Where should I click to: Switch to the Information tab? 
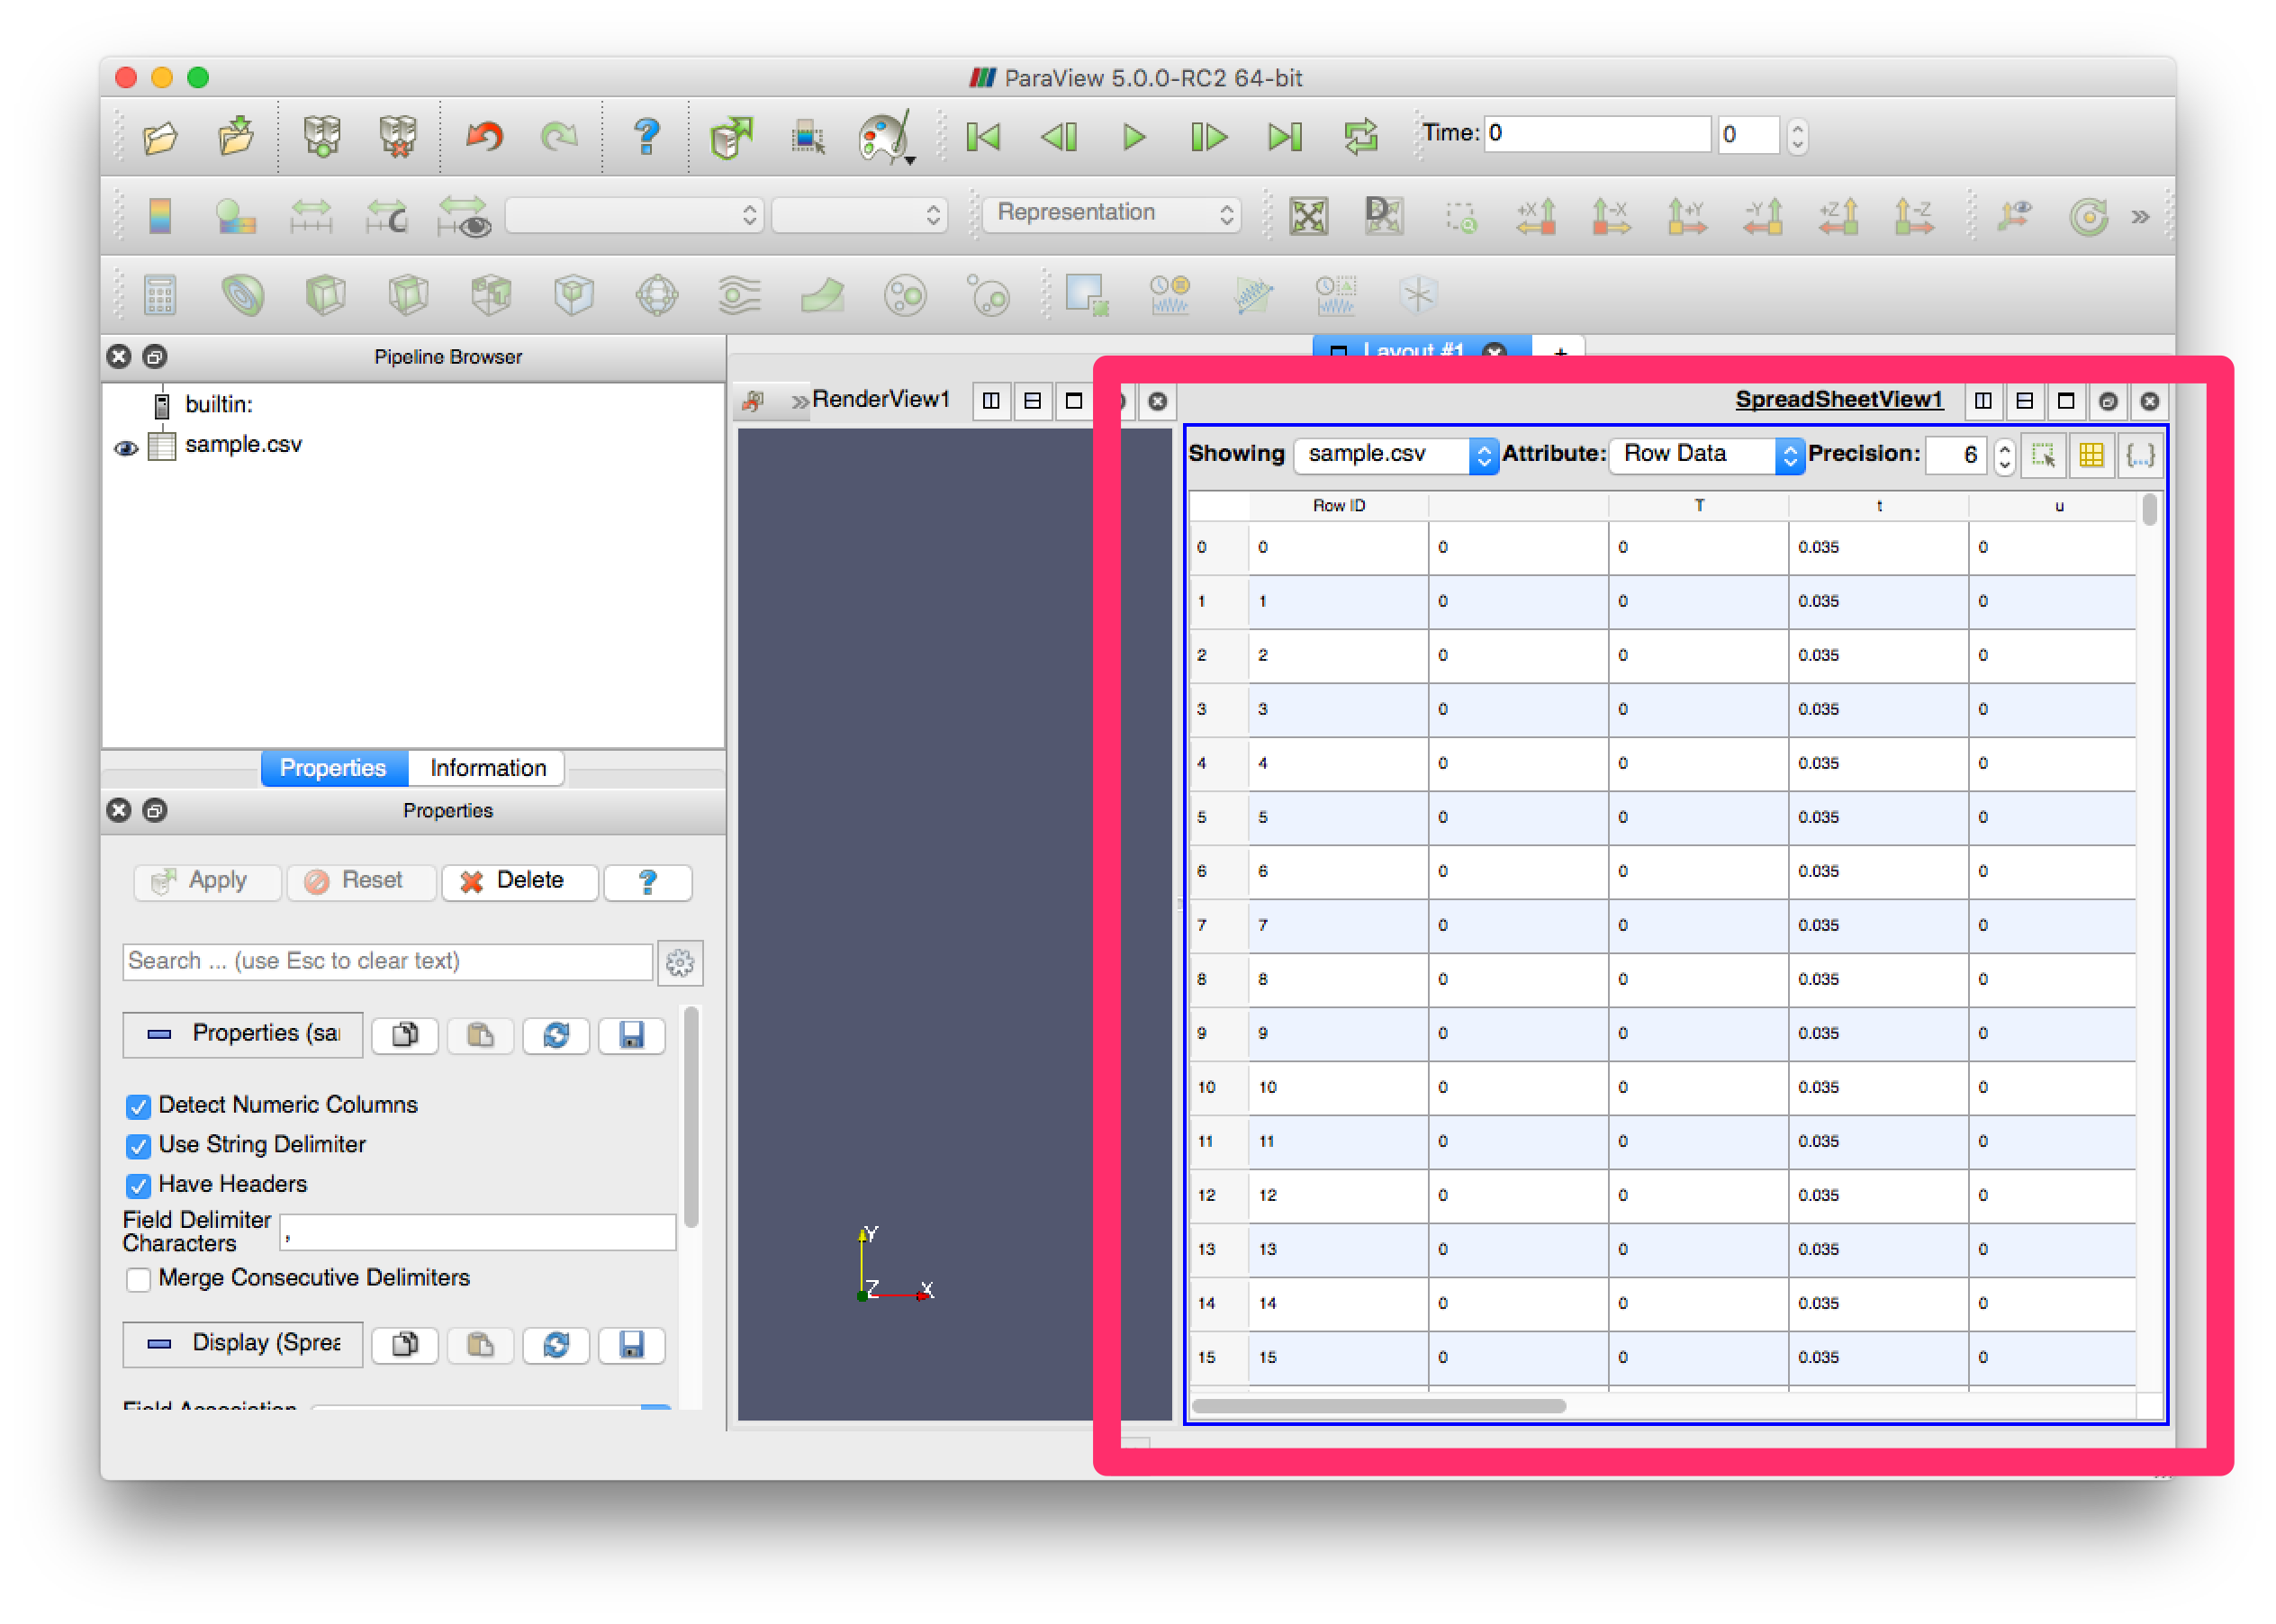click(487, 768)
